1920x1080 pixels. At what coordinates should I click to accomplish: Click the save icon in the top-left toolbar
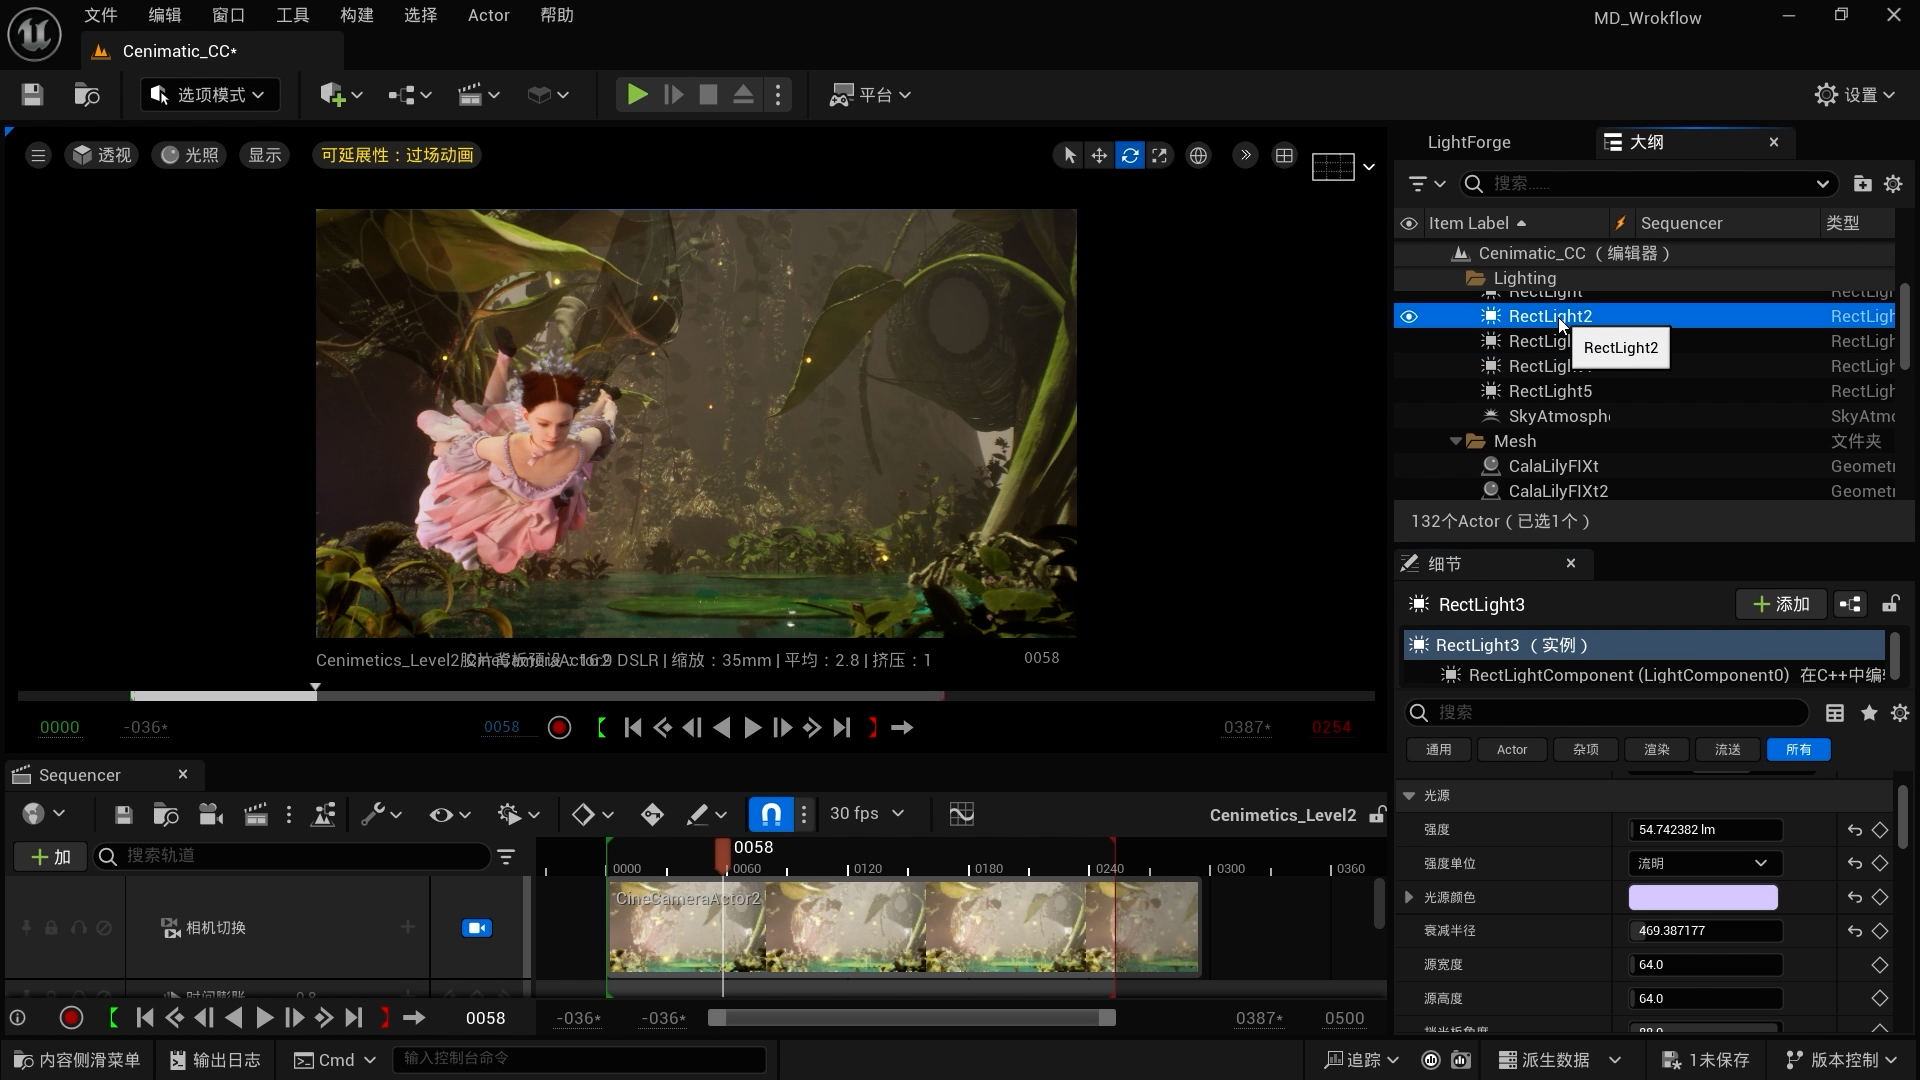[31, 94]
